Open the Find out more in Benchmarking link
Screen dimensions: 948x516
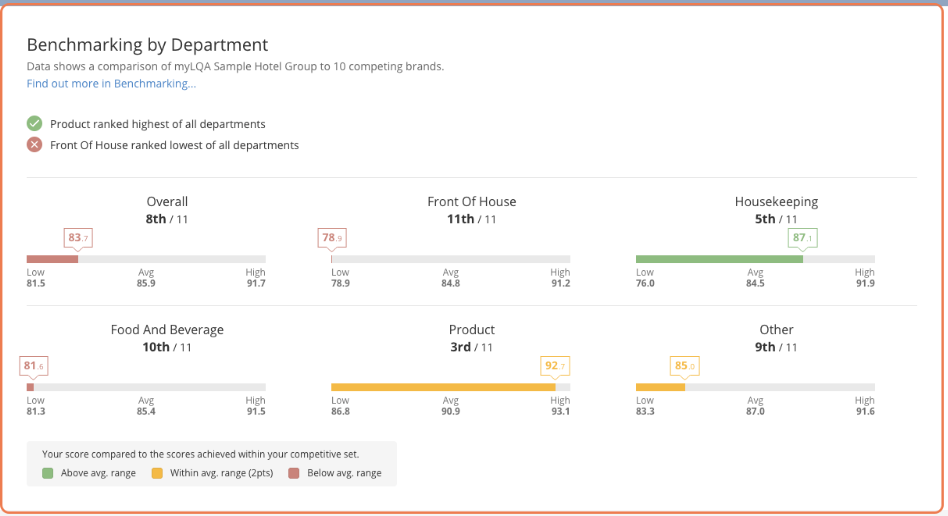(x=111, y=84)
